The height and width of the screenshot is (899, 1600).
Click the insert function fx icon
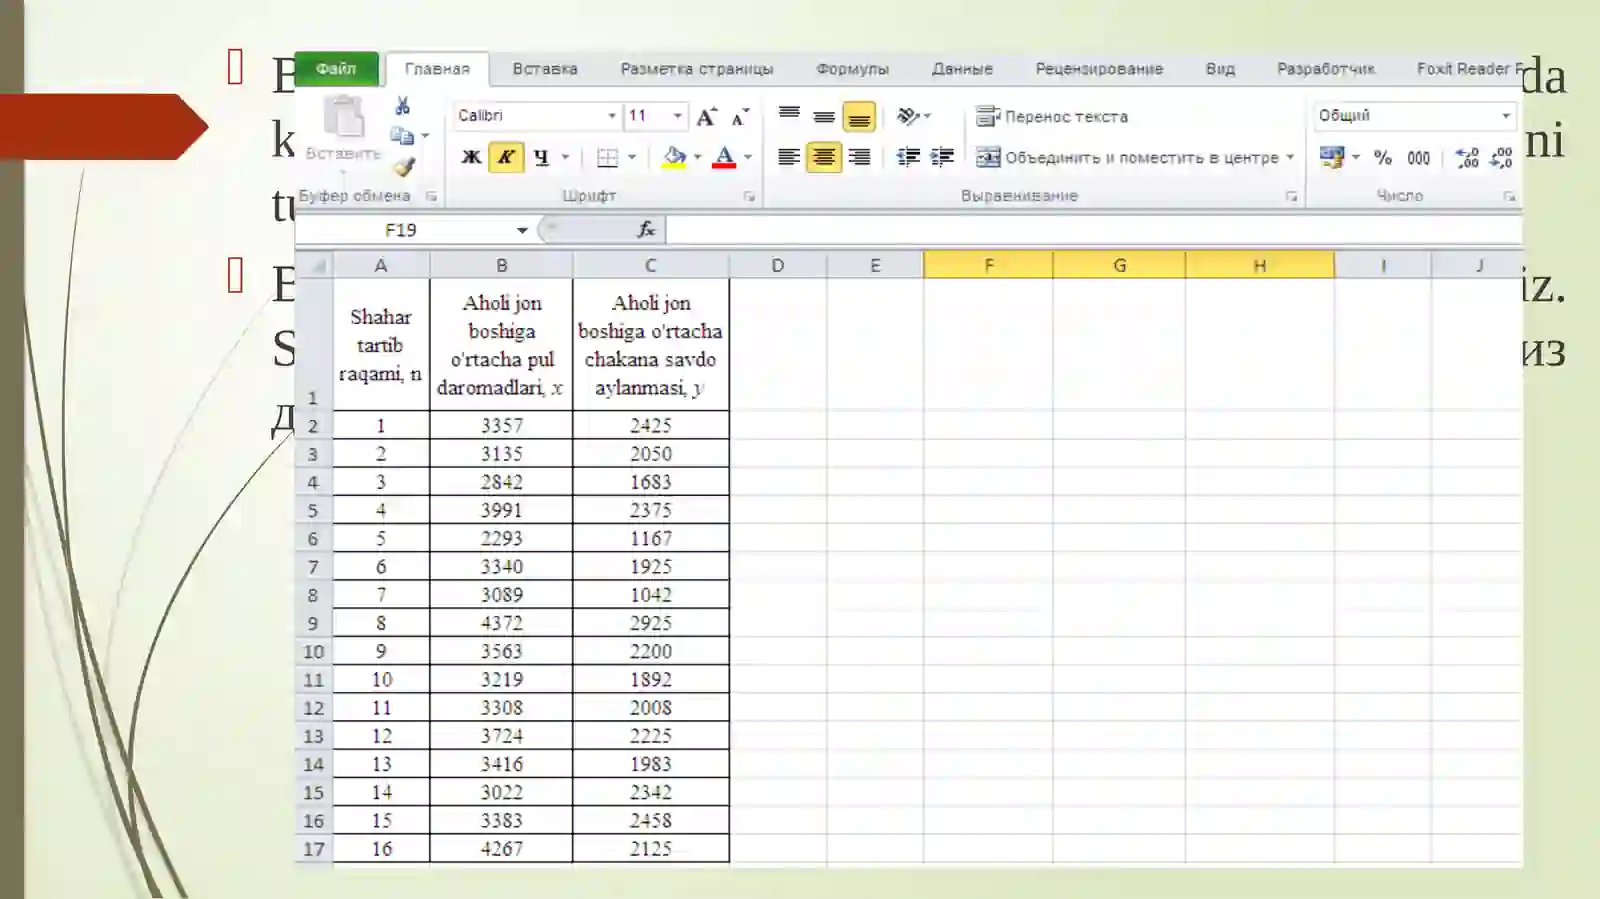[646, 230]
